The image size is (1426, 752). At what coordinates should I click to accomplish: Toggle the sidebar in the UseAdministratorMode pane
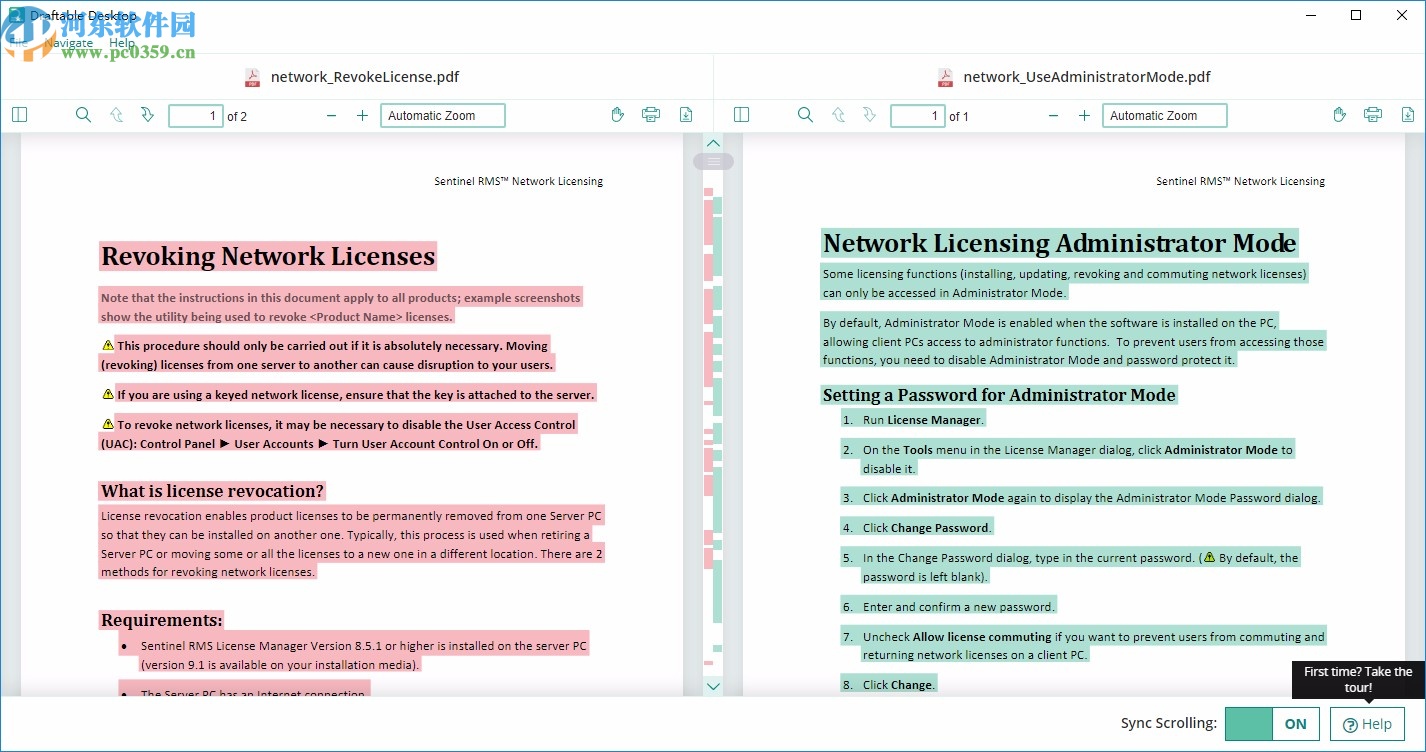741,115
